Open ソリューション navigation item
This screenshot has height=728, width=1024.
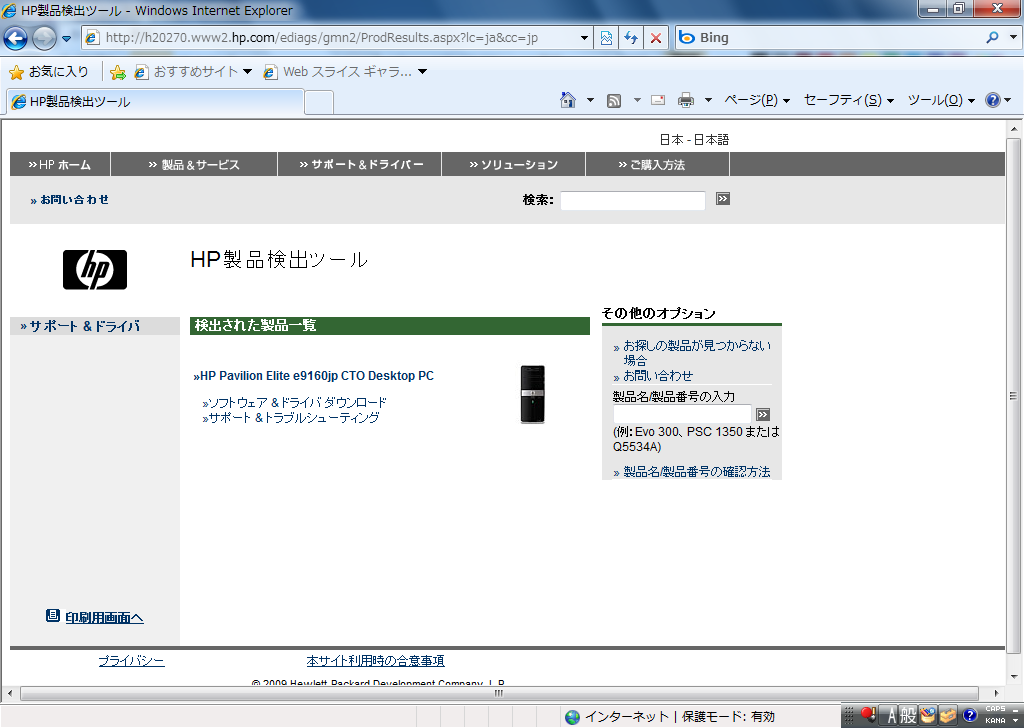tap(514, 165)
